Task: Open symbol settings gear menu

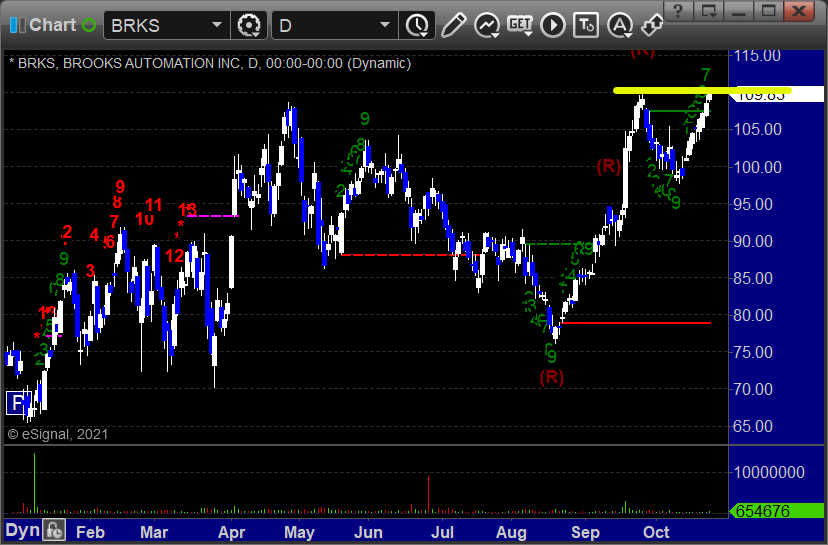Action: tap(249, 25)
